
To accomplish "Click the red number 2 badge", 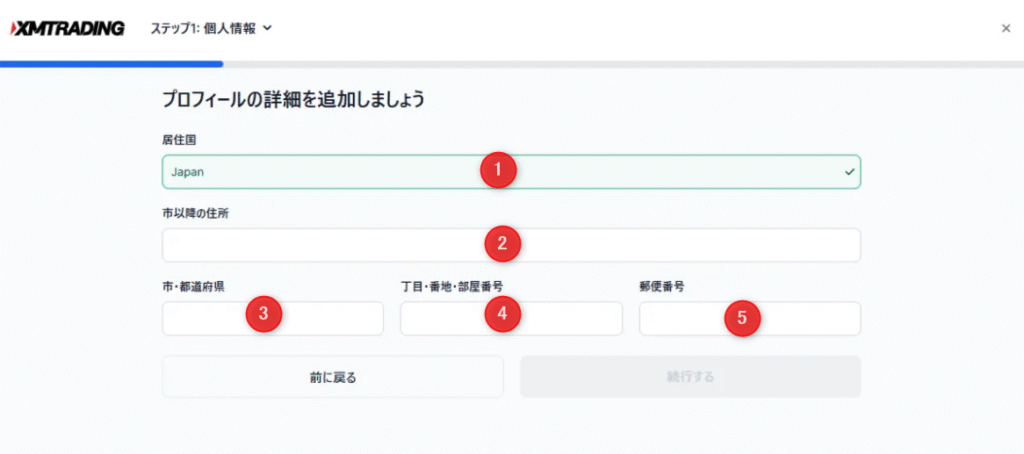I will [503, 242].
